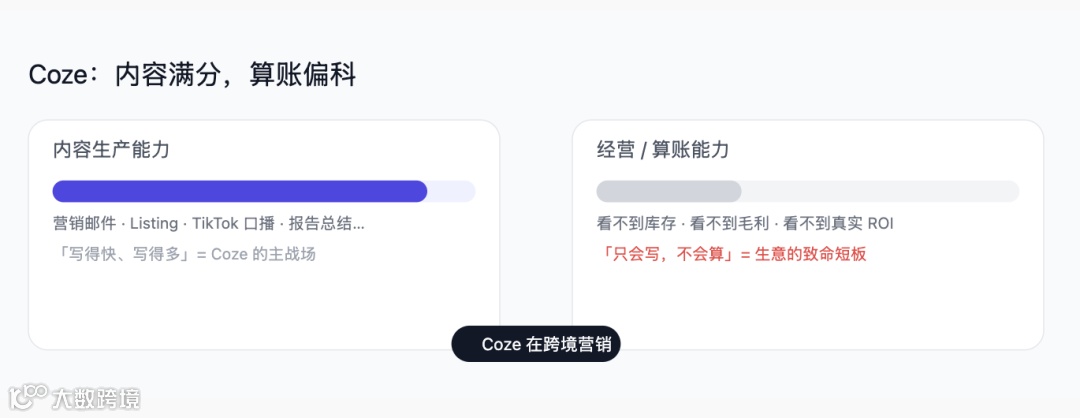
Task: Click the unfilled part of the gray progress bar
Action: 880,191
